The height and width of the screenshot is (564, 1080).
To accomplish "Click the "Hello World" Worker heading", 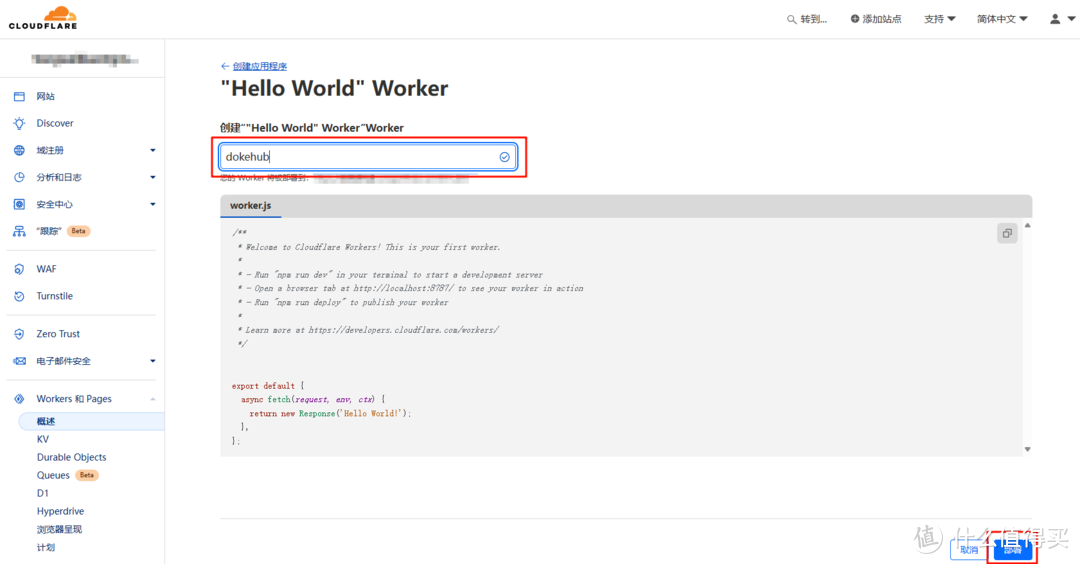I will [x=334, y=88].
